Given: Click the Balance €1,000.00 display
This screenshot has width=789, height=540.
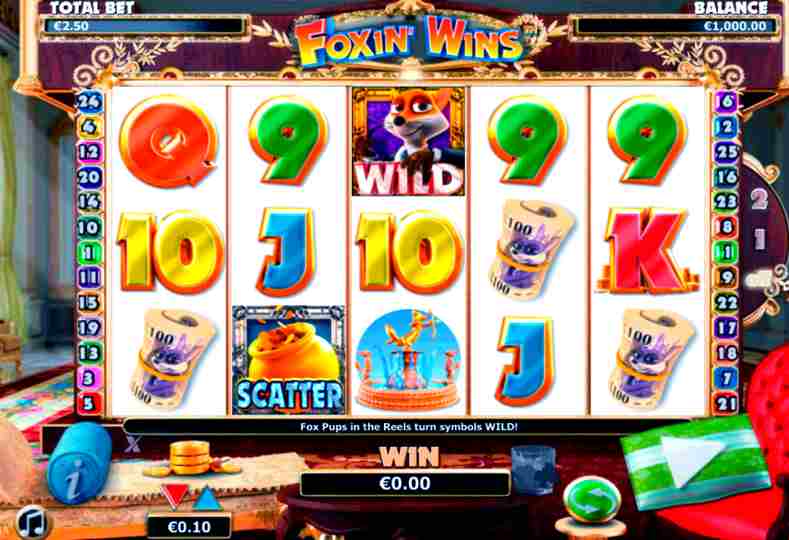Looking at the screenshot, I should (674, 26).
